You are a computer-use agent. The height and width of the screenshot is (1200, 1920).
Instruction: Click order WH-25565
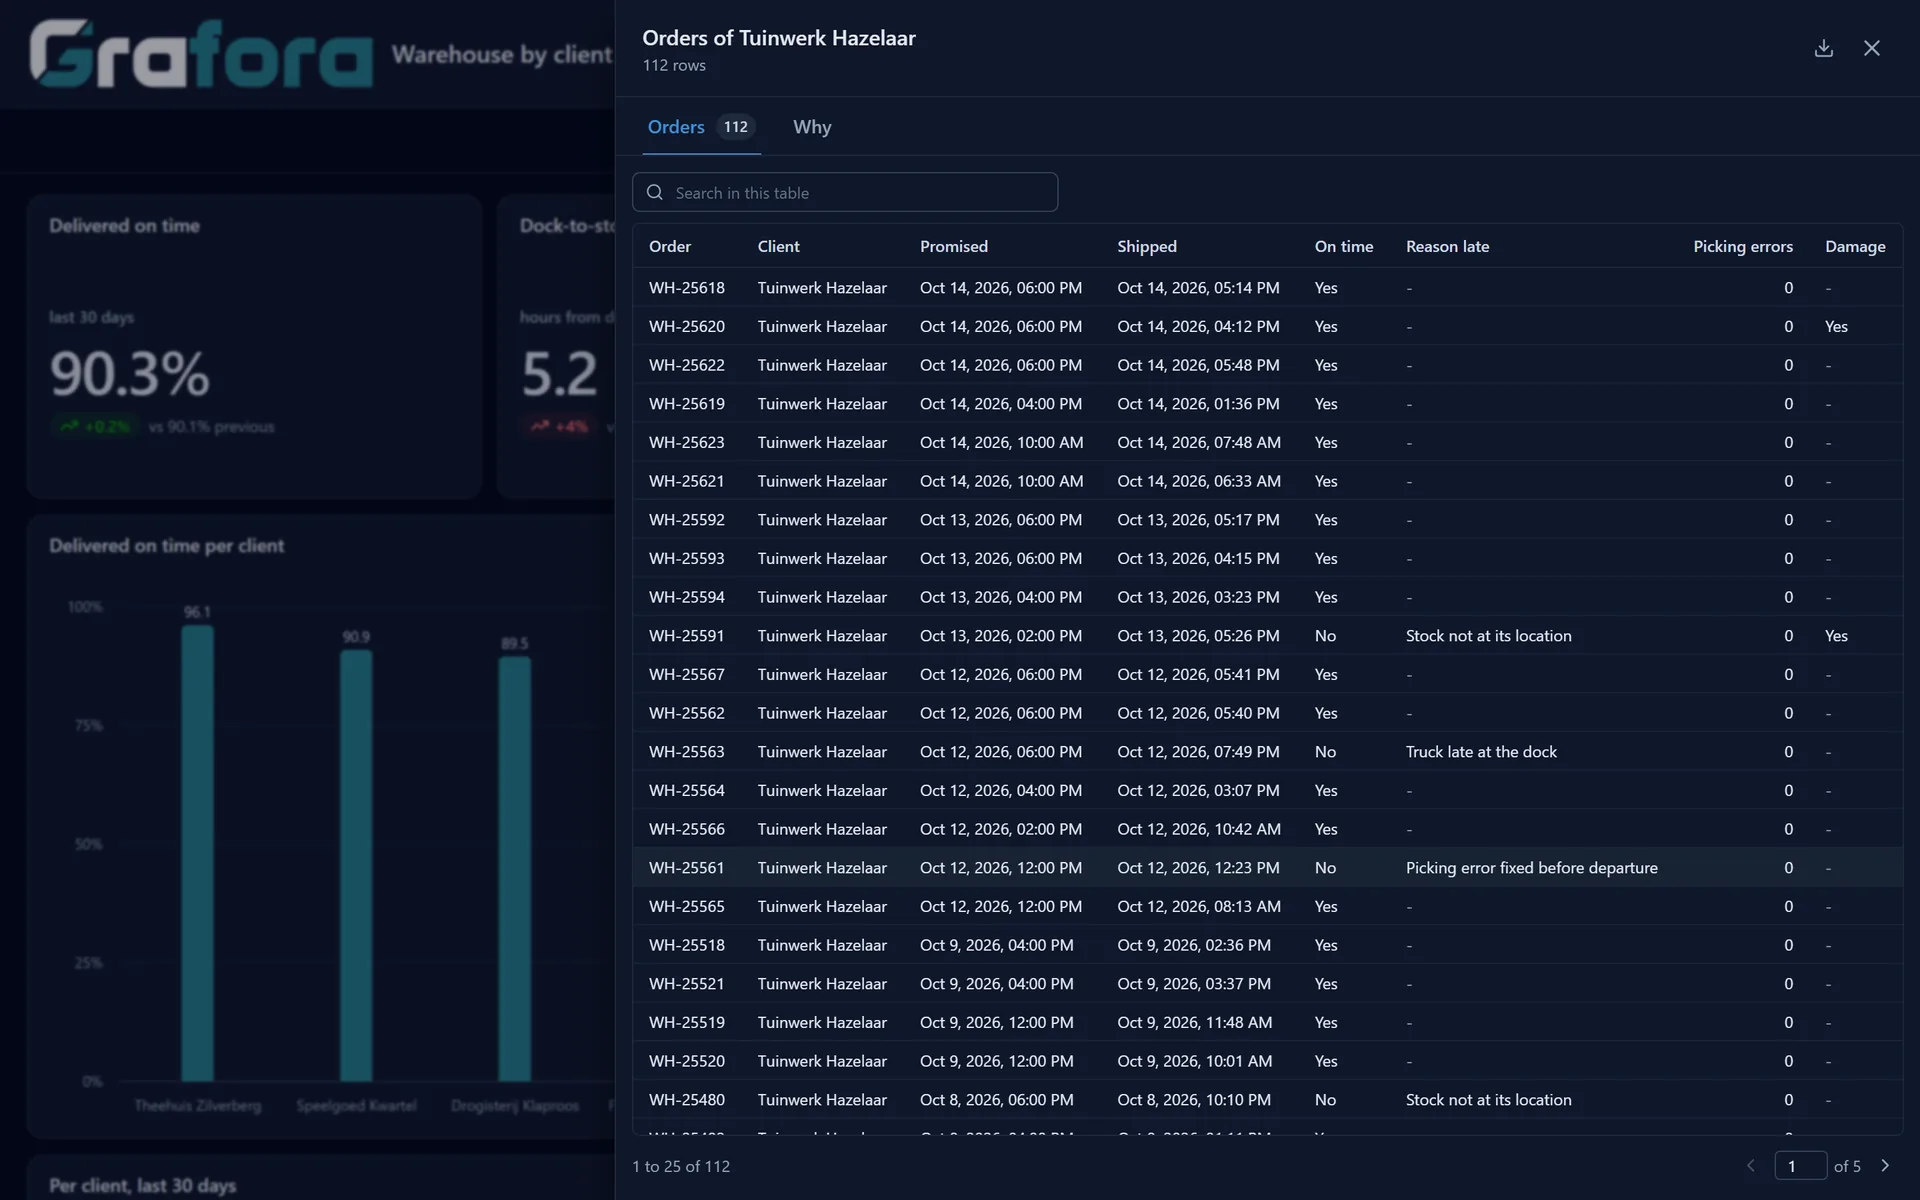686,906
